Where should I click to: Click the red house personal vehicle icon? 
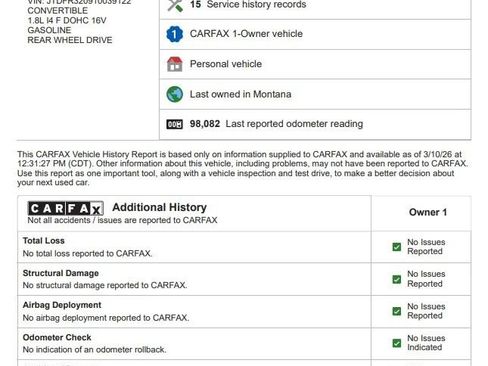pos(175,64)
